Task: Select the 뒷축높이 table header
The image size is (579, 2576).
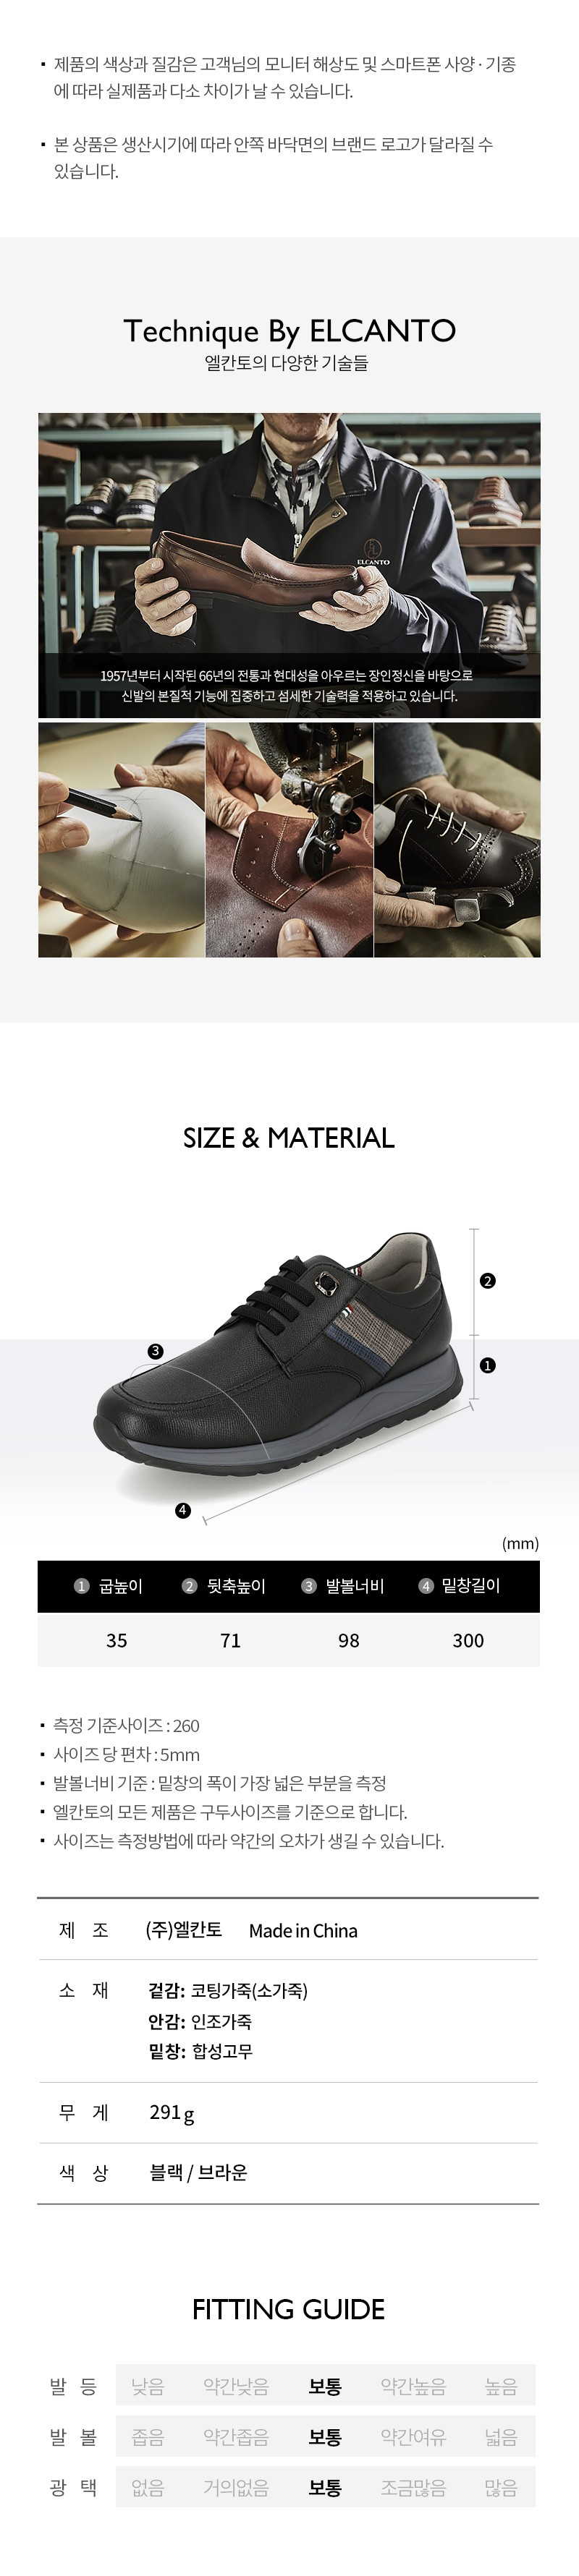Action: pos(224,1586)
